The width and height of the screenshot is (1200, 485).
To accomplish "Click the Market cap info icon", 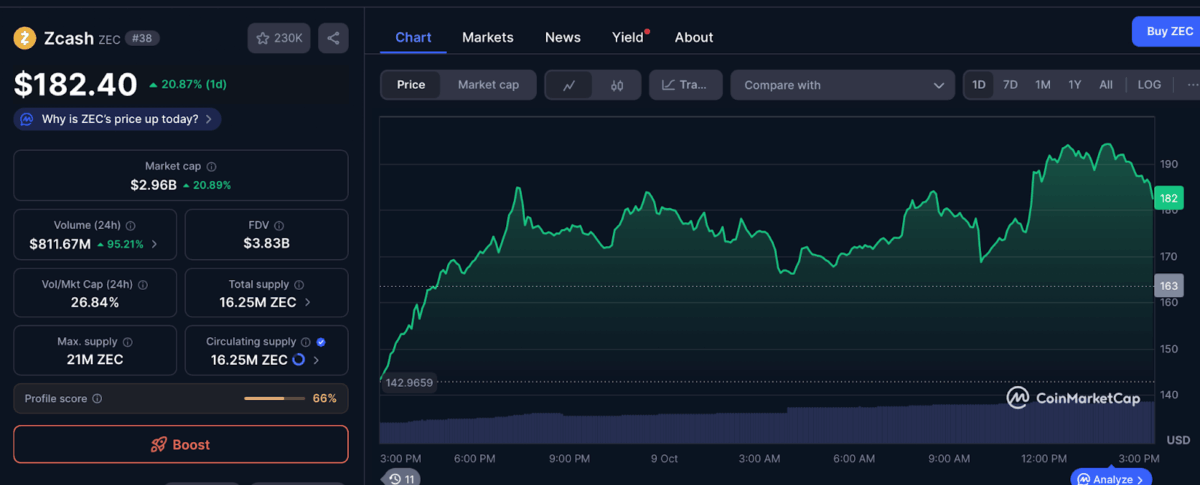I will [211, 167].
